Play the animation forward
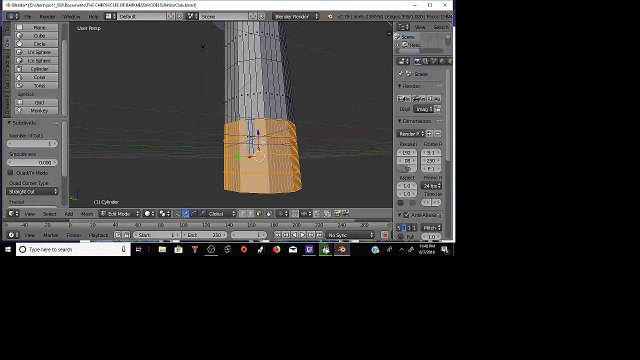This screenshot has width=640, height=360. (x=302, y=235)
